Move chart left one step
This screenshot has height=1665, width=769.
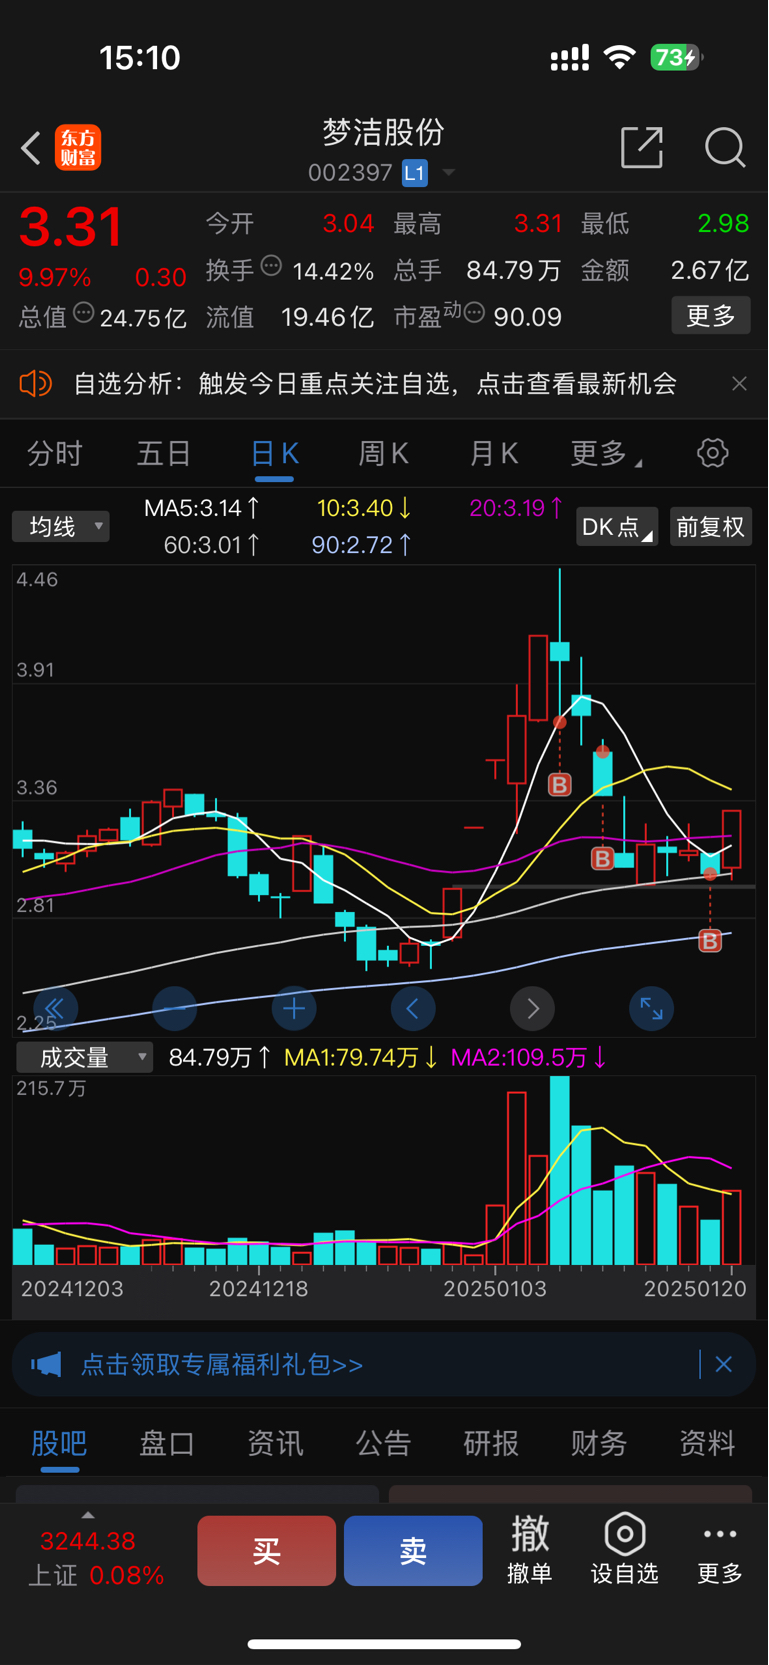[x=413, y=1008]
